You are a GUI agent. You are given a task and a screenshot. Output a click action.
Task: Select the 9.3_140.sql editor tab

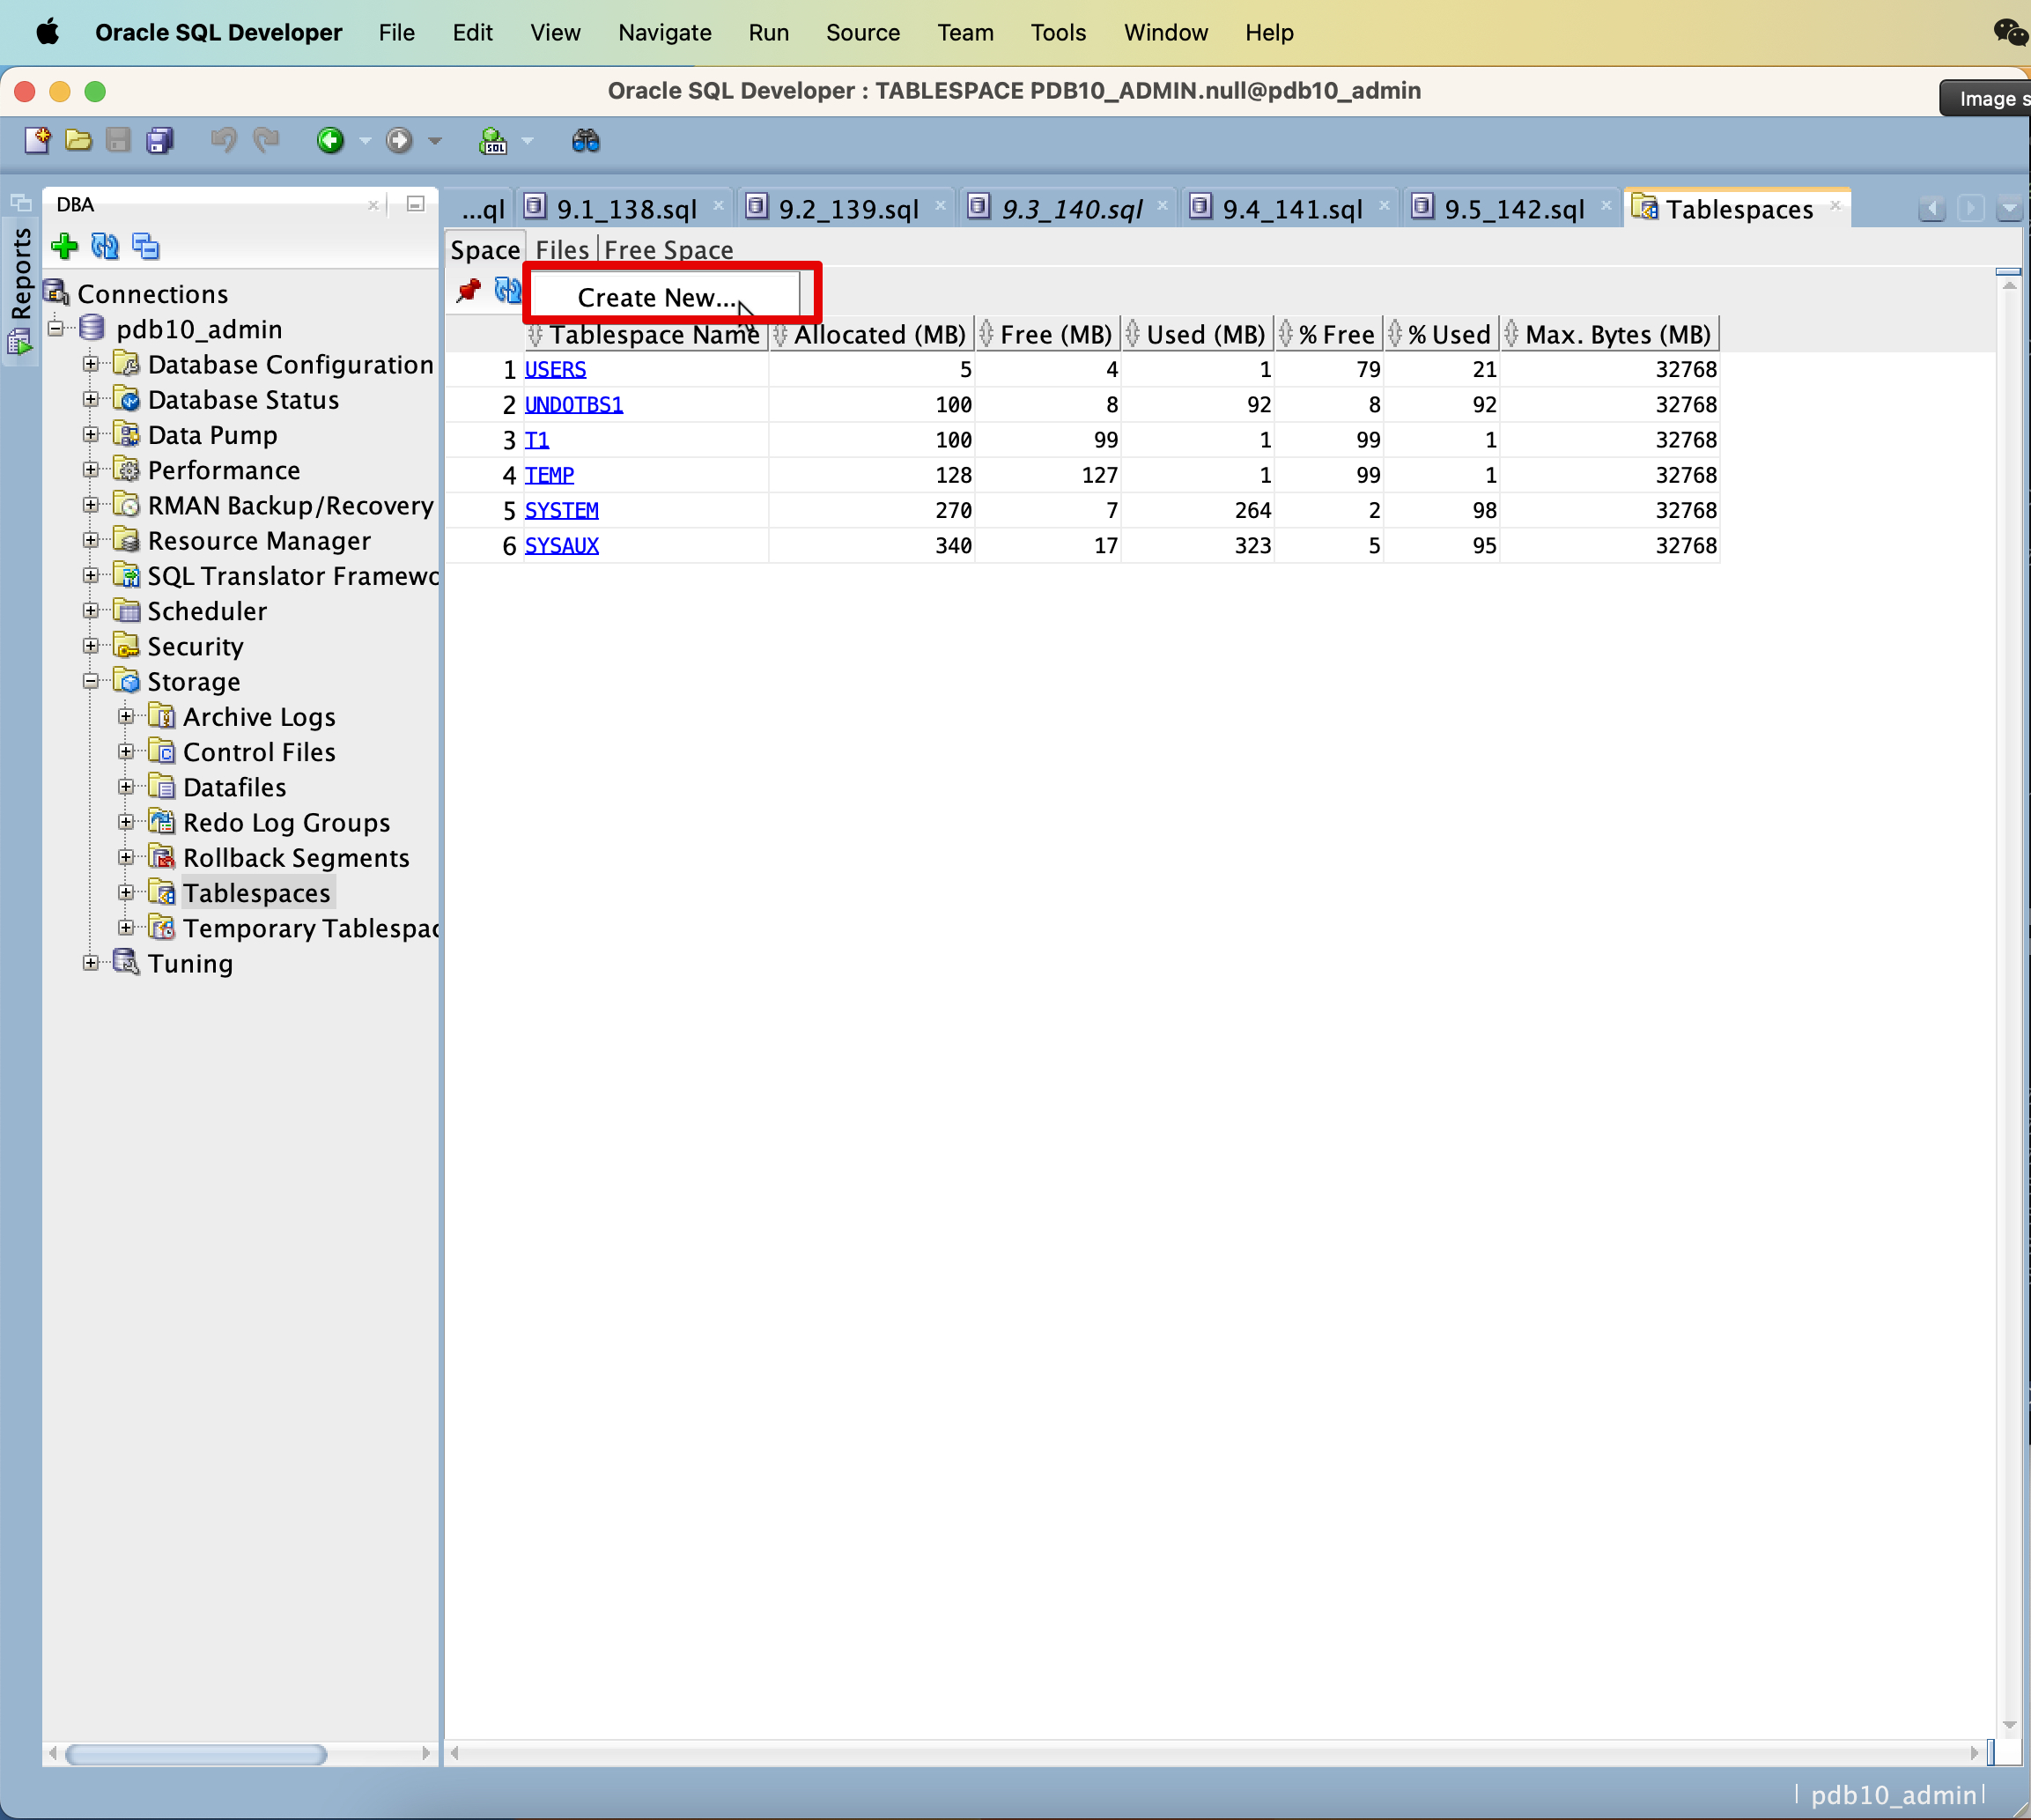[x=1070, y=209]
